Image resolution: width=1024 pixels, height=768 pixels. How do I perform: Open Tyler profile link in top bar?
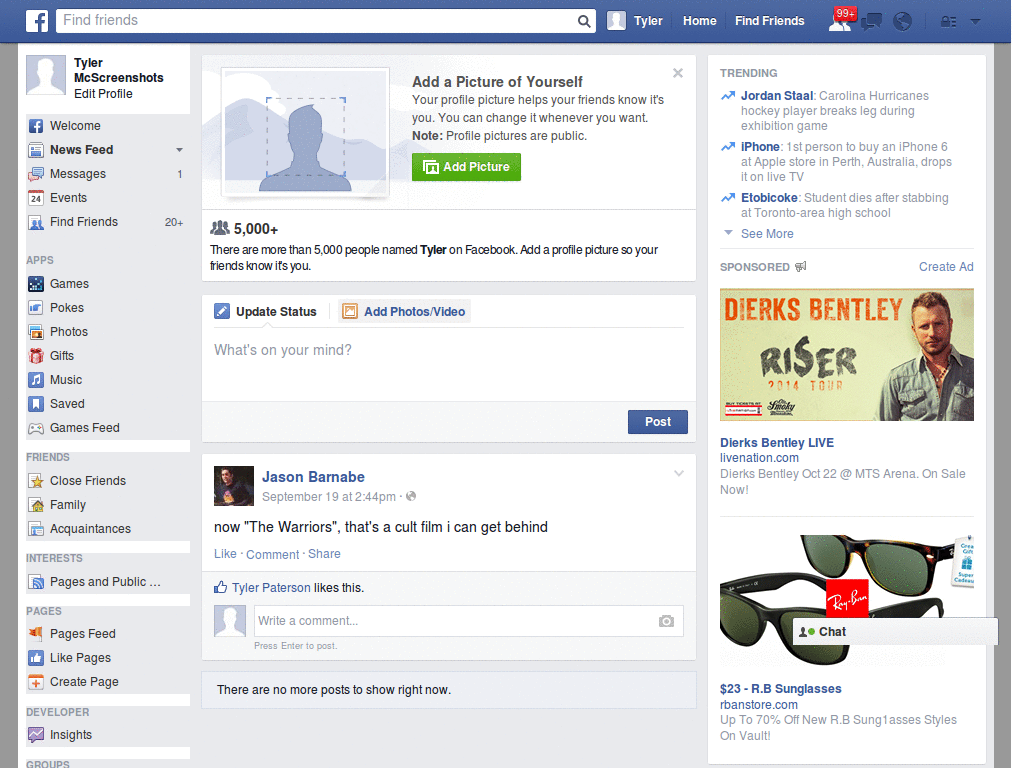point(635,21)
